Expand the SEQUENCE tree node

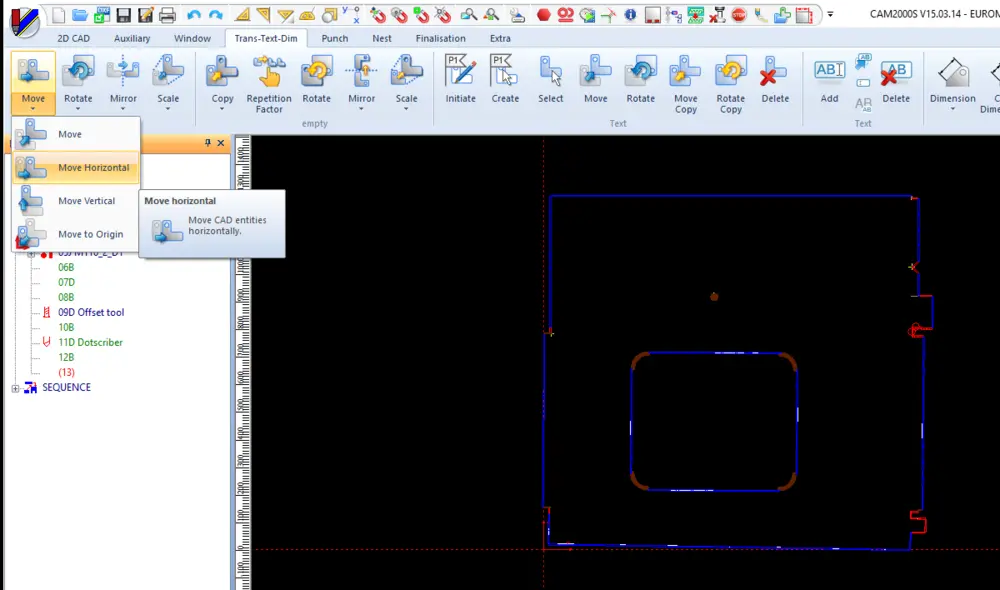(15, 388)
